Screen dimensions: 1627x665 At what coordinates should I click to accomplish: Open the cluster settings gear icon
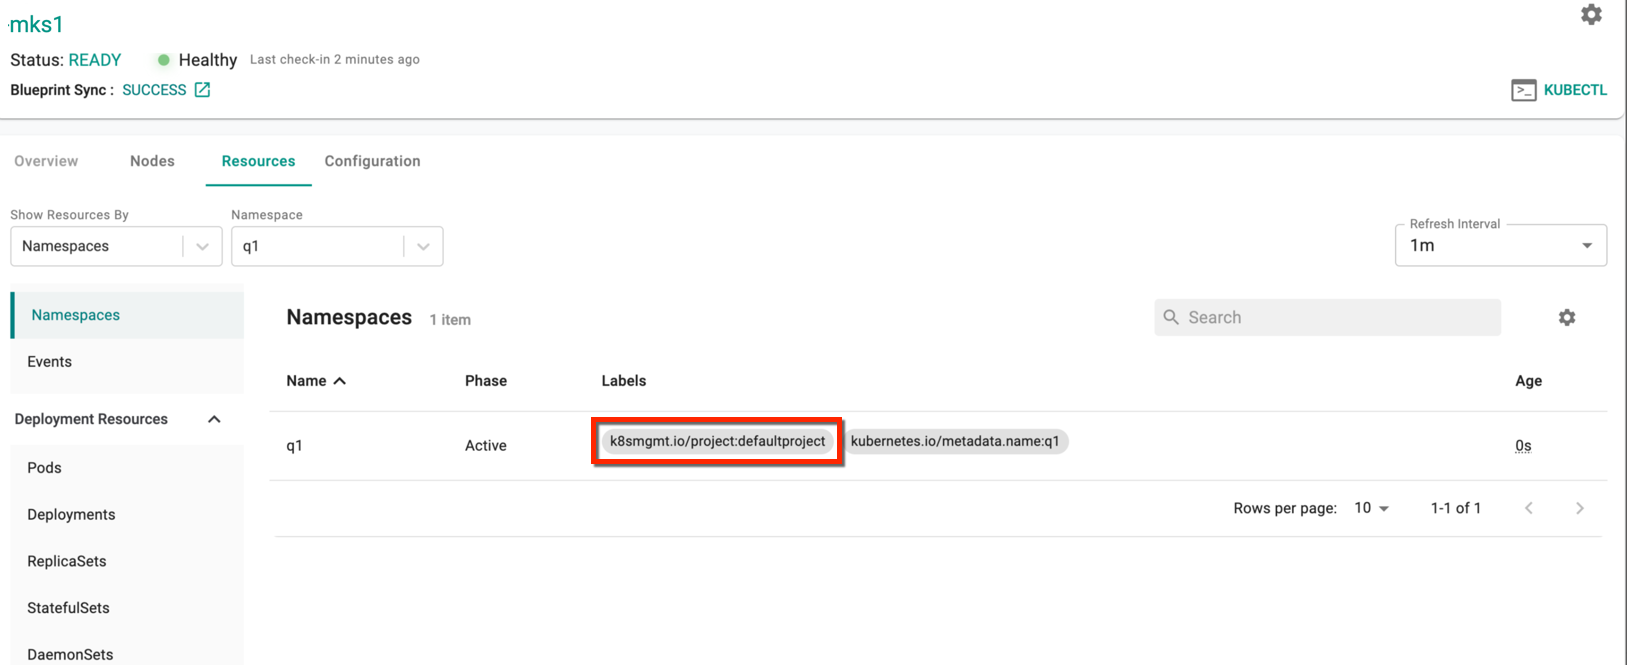[1591, 14]
